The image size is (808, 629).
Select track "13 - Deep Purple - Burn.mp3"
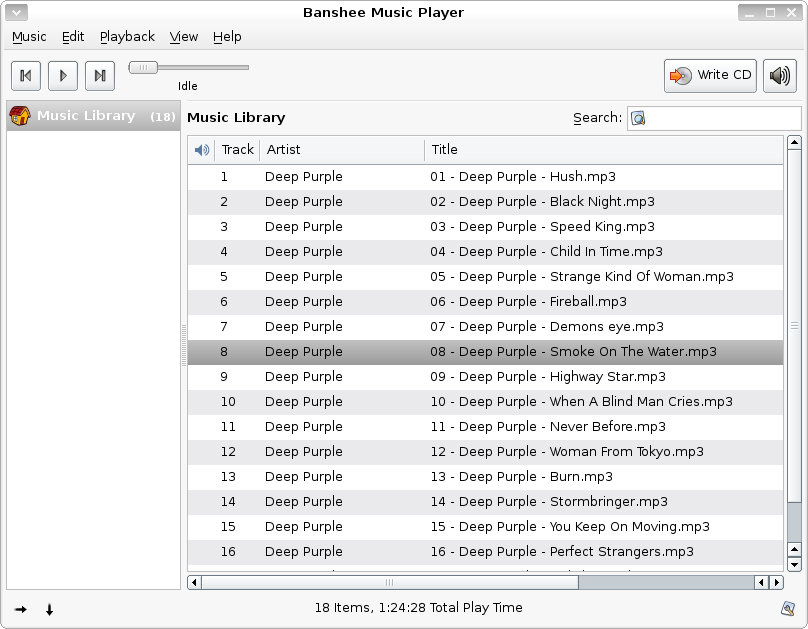click(485, 477)
